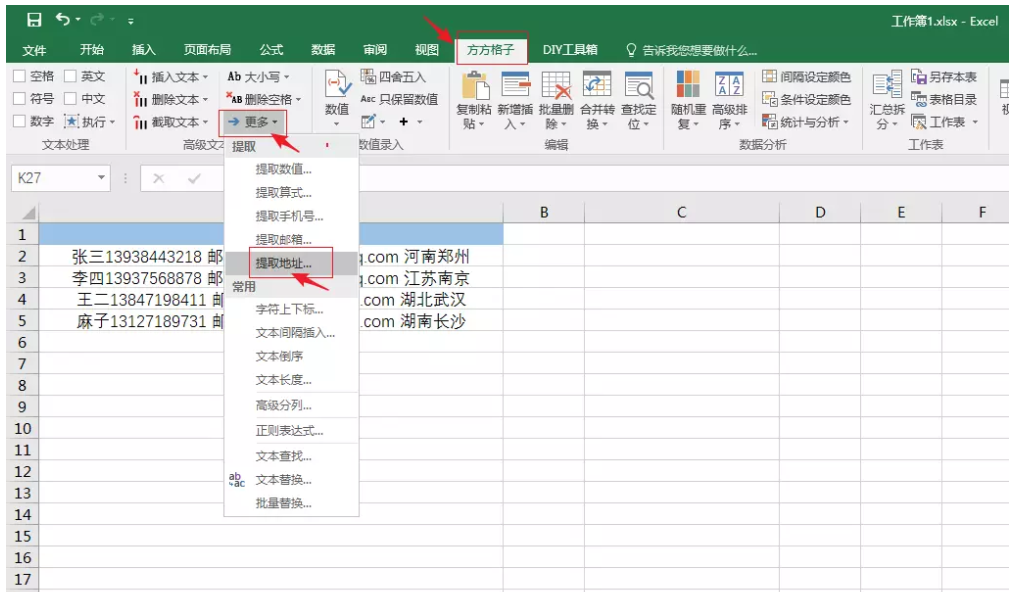This screenshot has width=1010, height=592.
Task: Choose 提取数值... from the menu
Action: click(x=291, y=169)
